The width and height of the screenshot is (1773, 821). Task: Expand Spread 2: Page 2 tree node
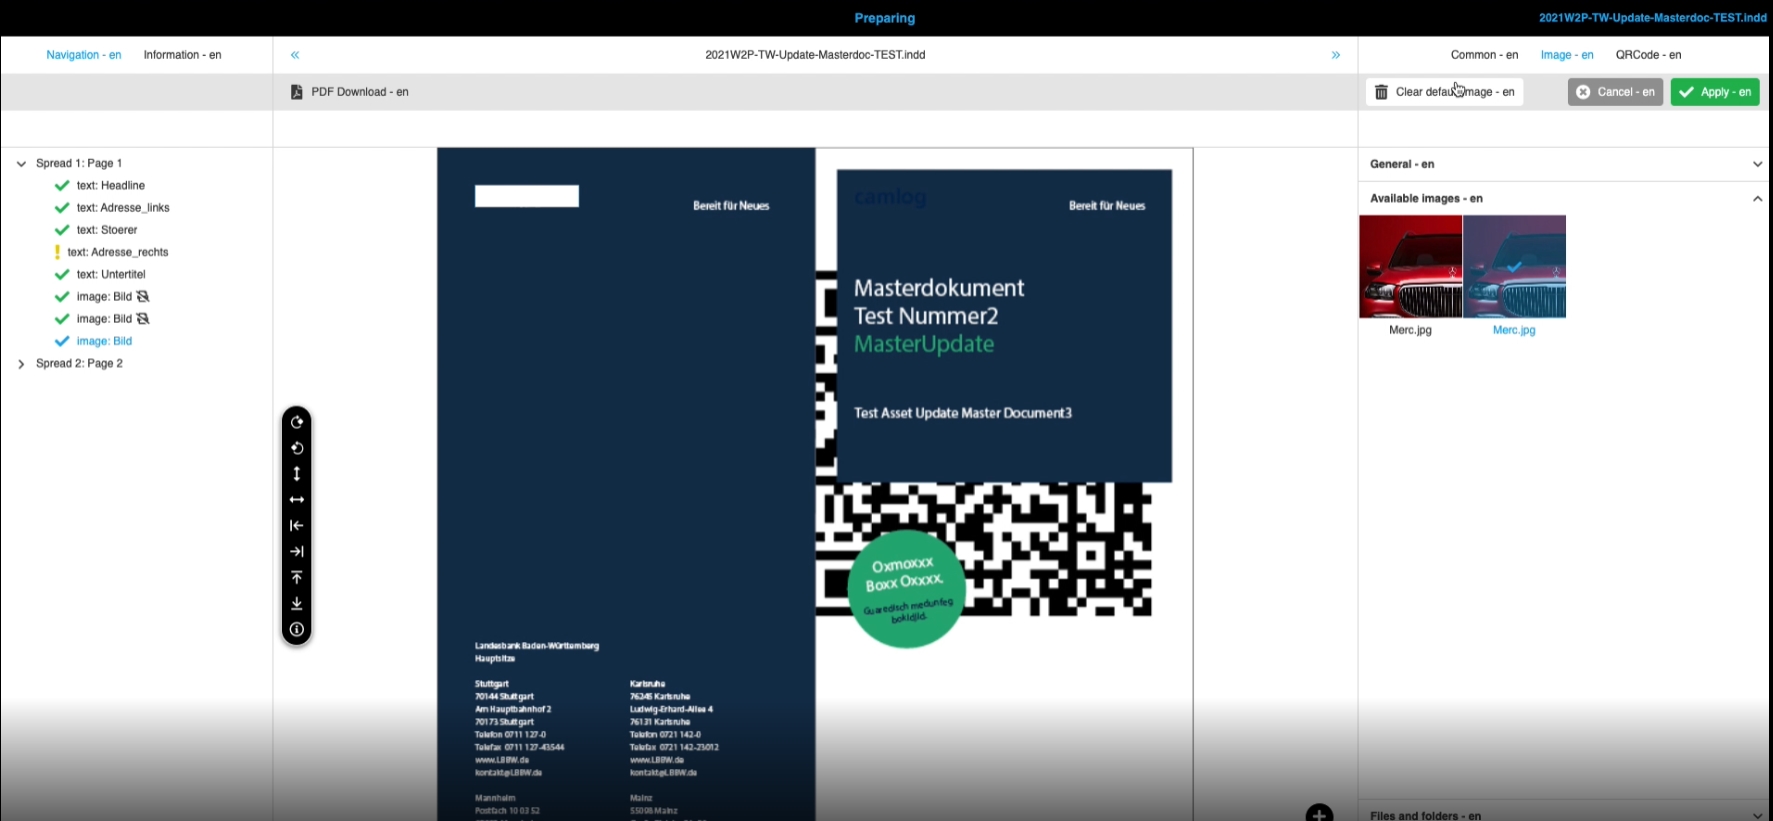coord(21,364)
